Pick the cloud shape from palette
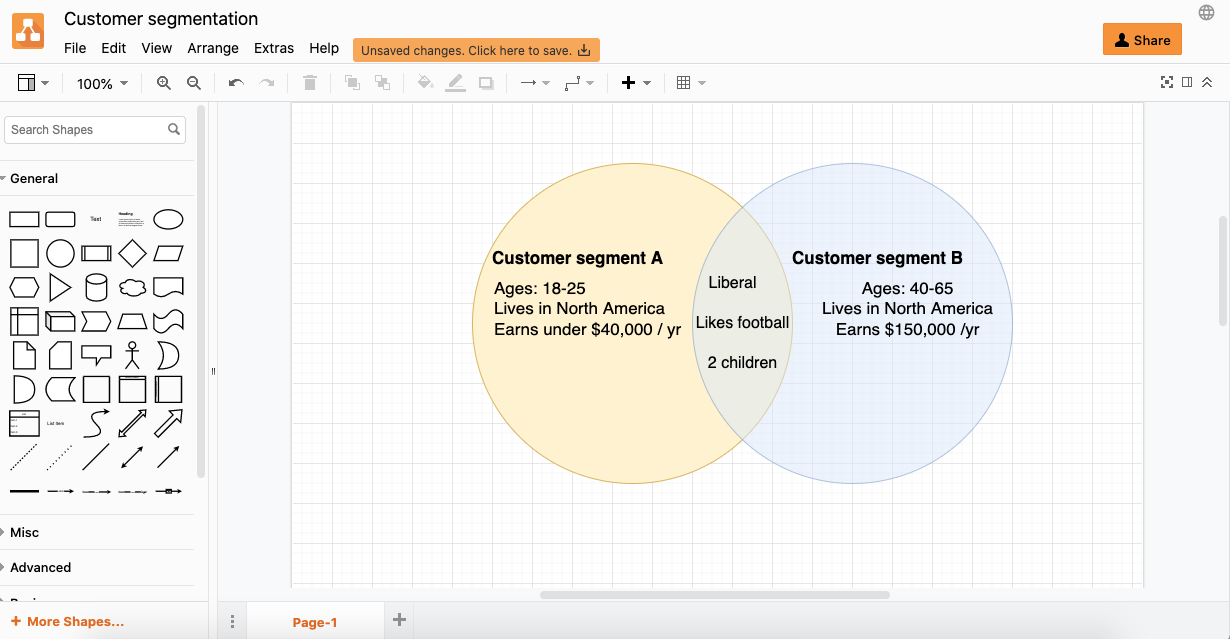The image size is (1230, 639). [x=132, y=288]
